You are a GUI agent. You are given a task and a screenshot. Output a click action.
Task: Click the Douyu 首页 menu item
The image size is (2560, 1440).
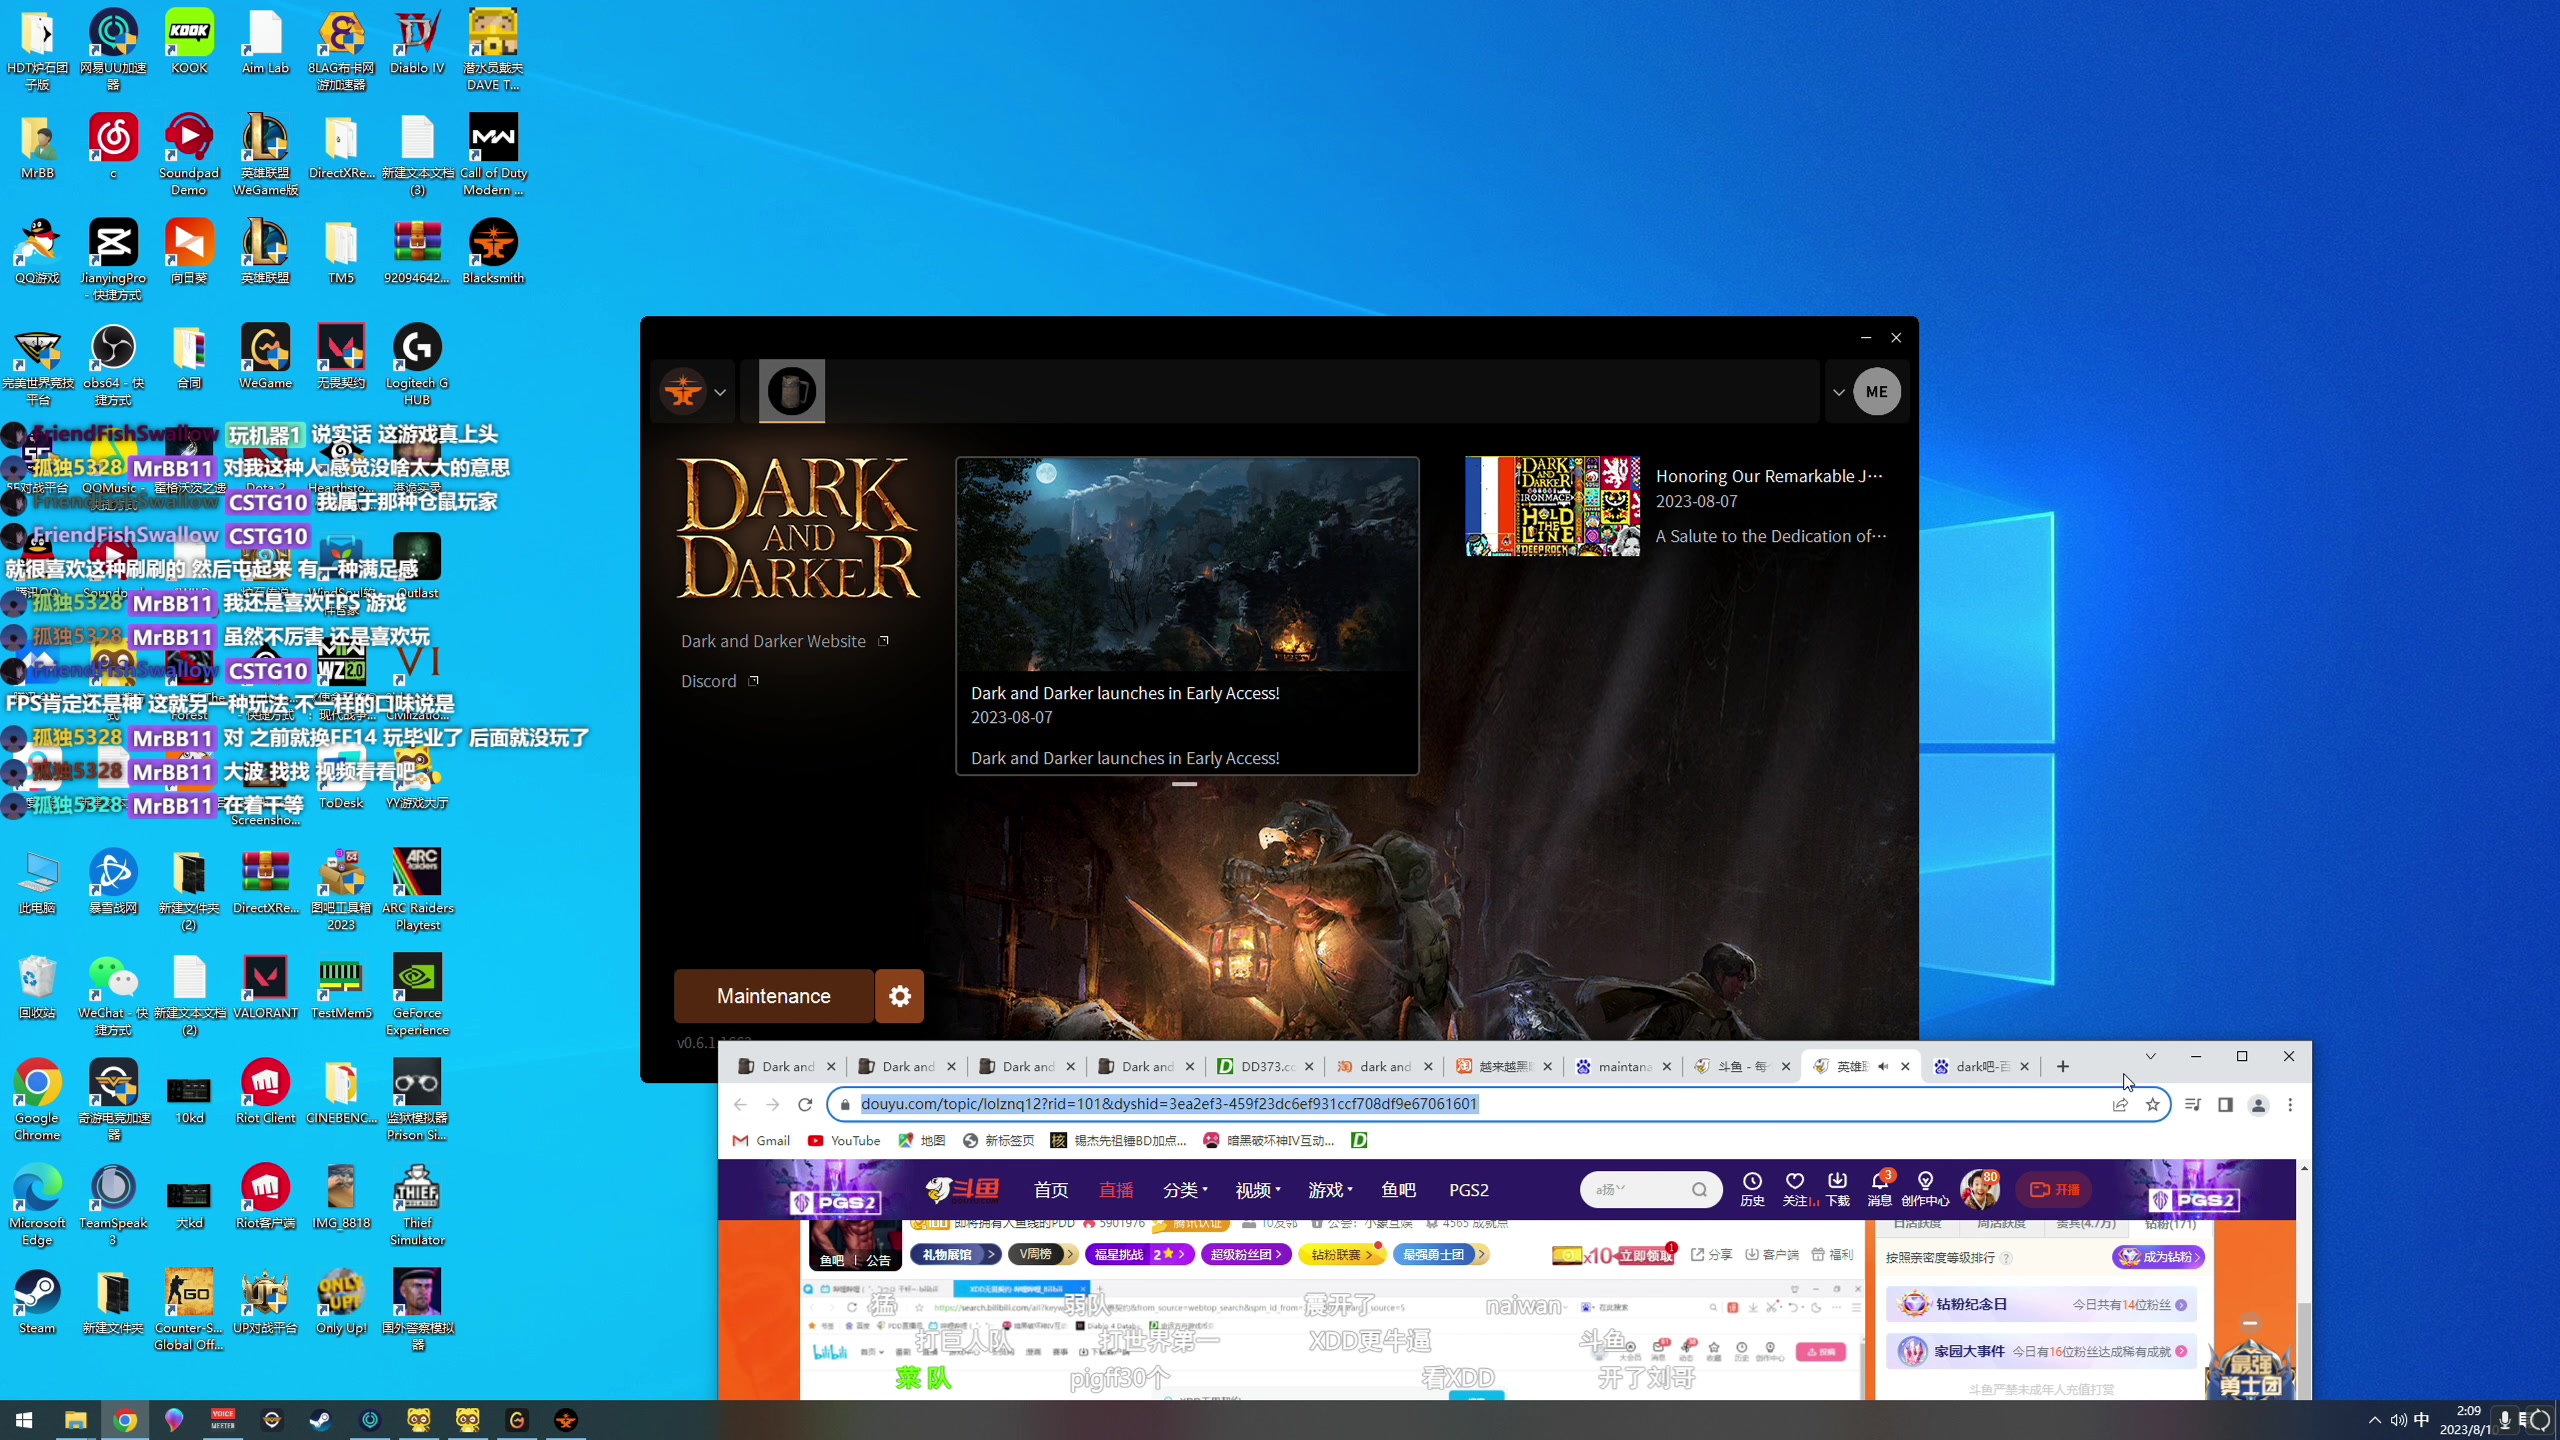tap(1050, 1190)
